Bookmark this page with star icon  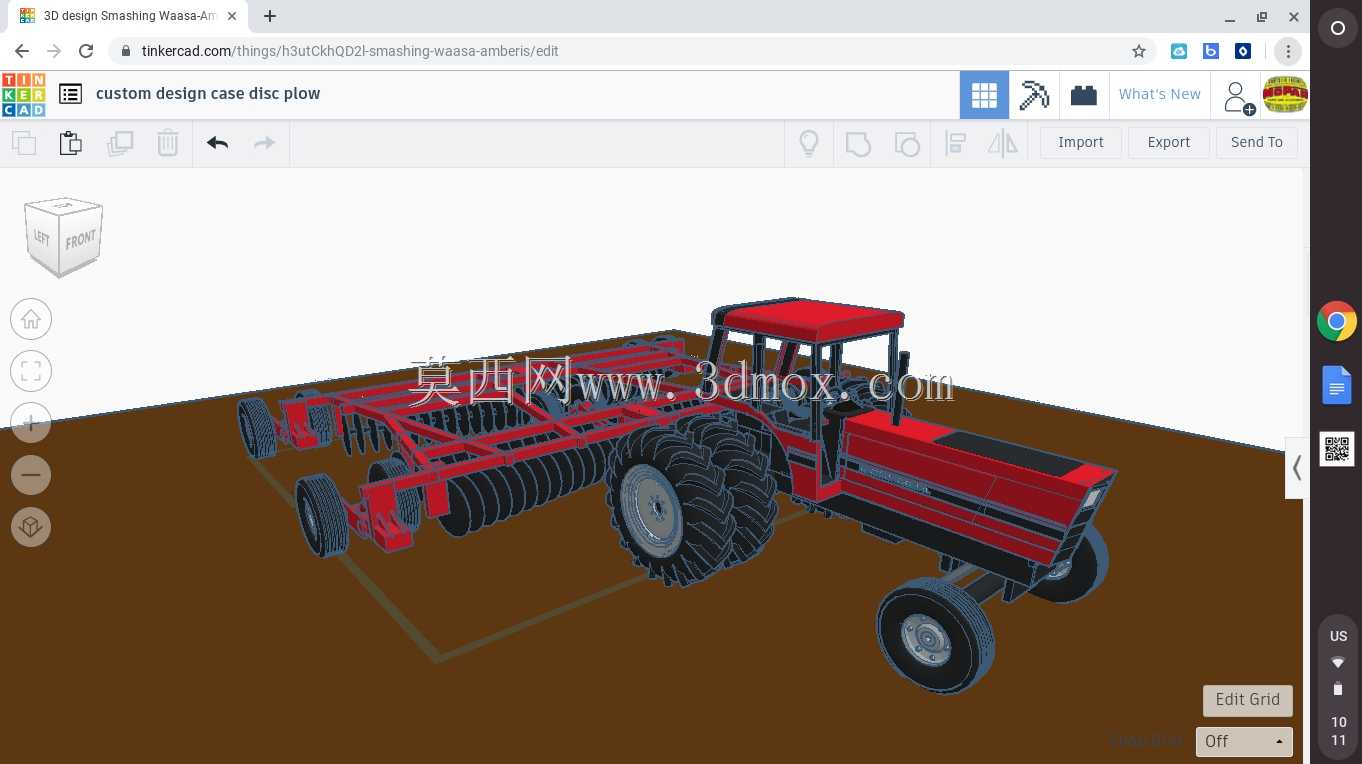click(x=1139, y=51)
